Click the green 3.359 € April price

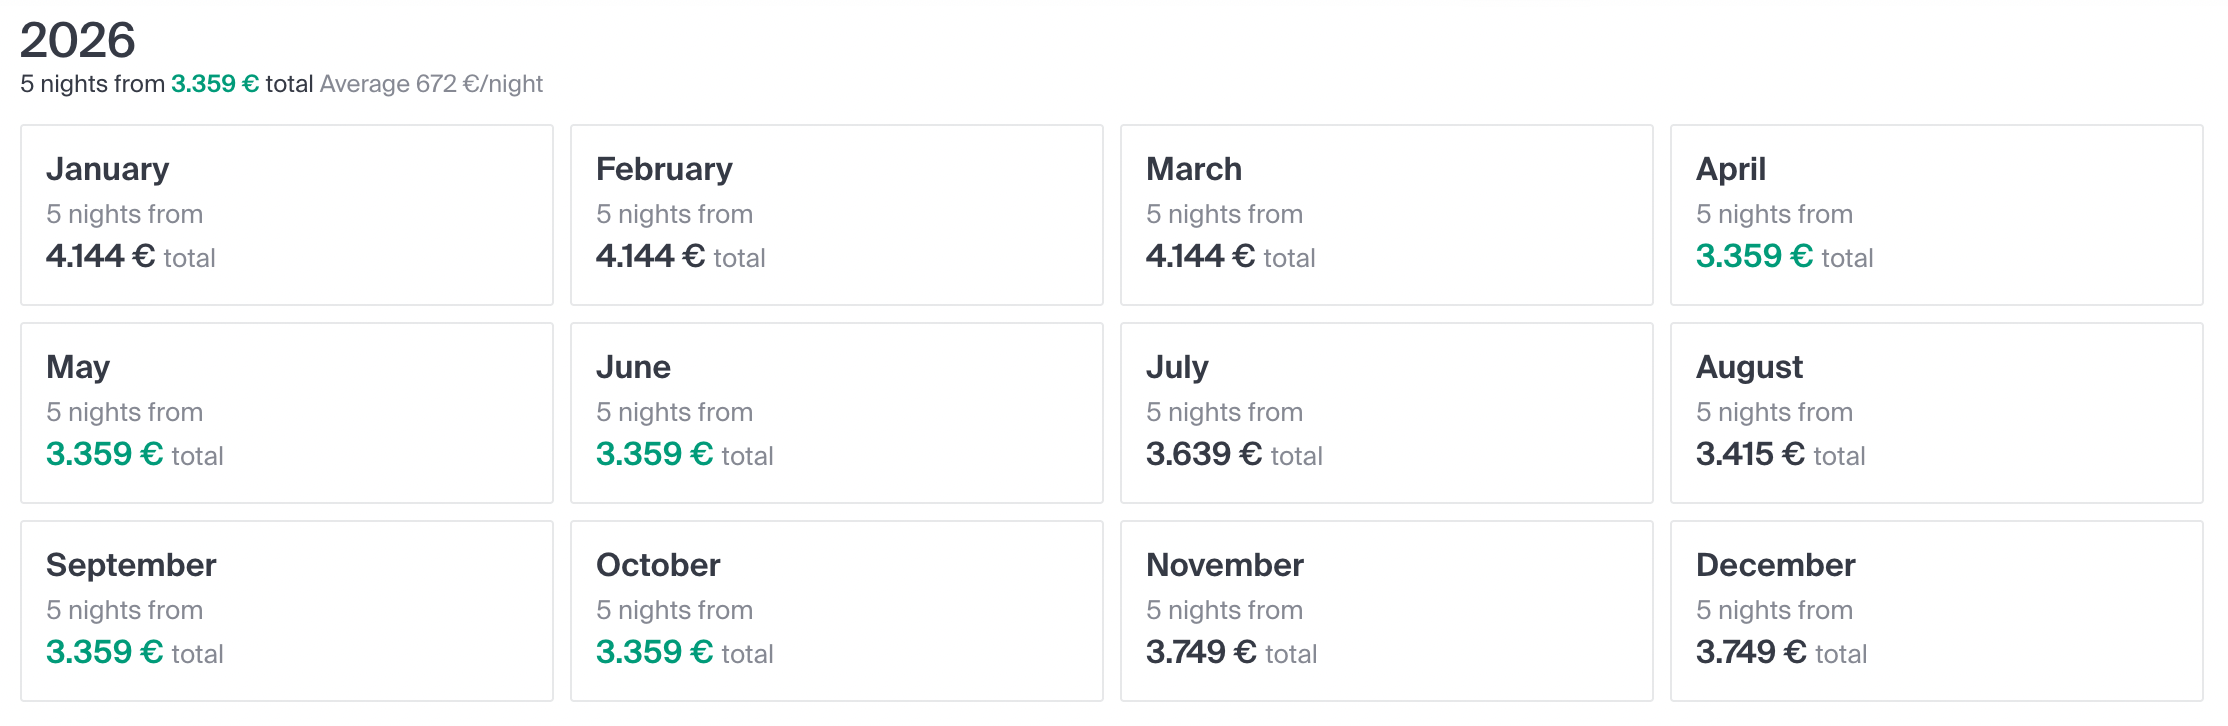(1754, 256)
